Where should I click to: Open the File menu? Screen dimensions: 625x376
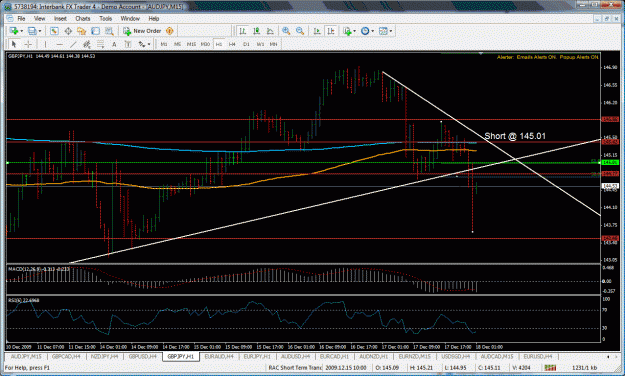click(21, 18)
